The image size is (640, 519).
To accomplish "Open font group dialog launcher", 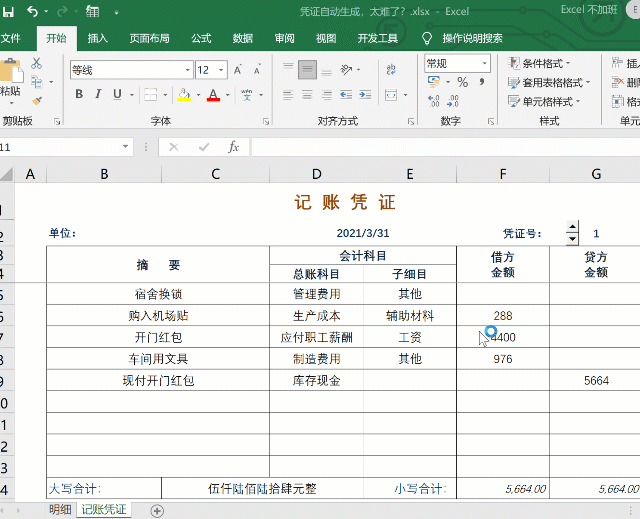I will [266, 121].
